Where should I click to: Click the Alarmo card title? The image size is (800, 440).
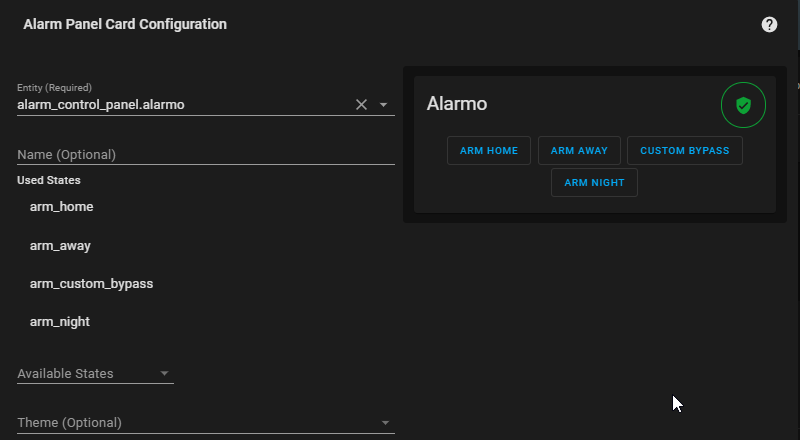[x=457, y=104]
